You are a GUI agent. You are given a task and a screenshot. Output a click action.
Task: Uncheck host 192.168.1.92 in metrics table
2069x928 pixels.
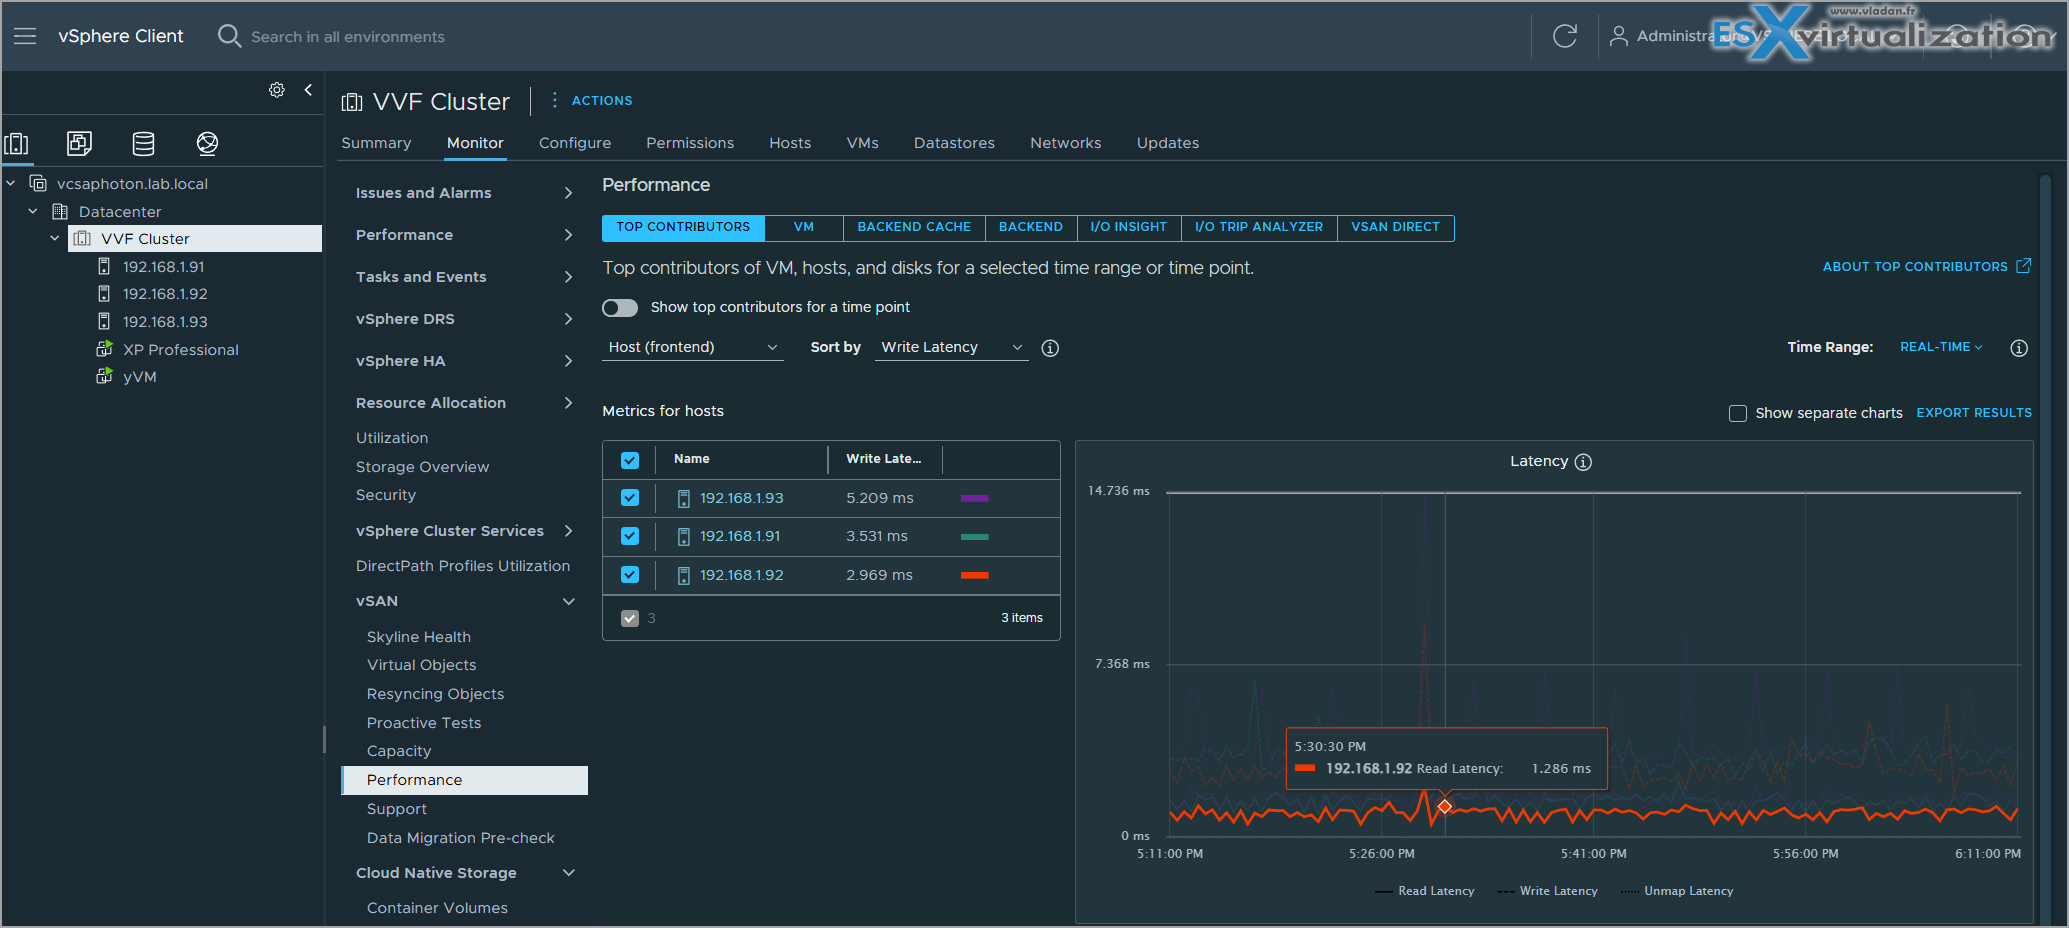[630, 575]
